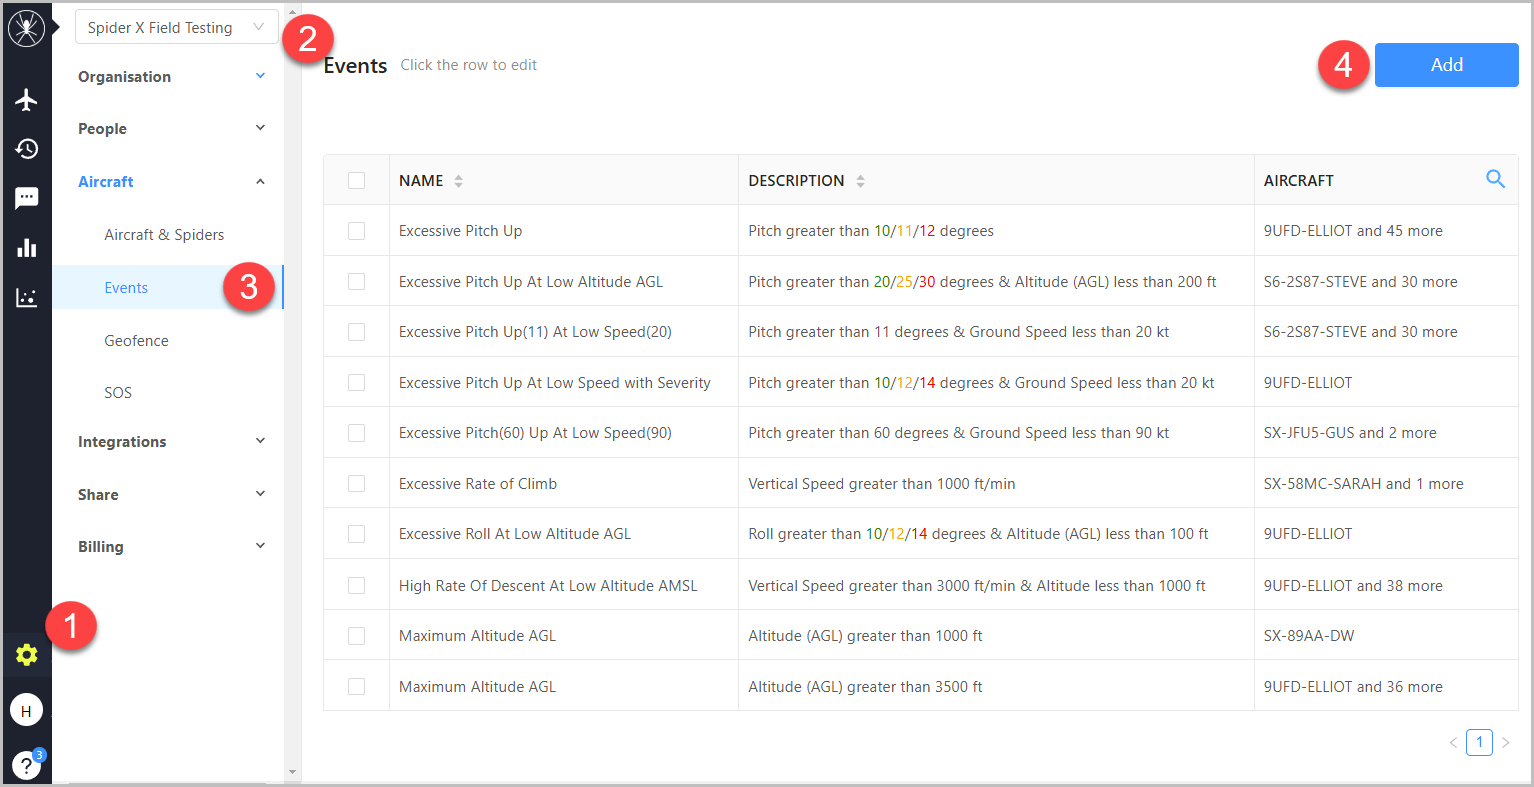Open the aircraft tracking airplane icon

point(26,100)
